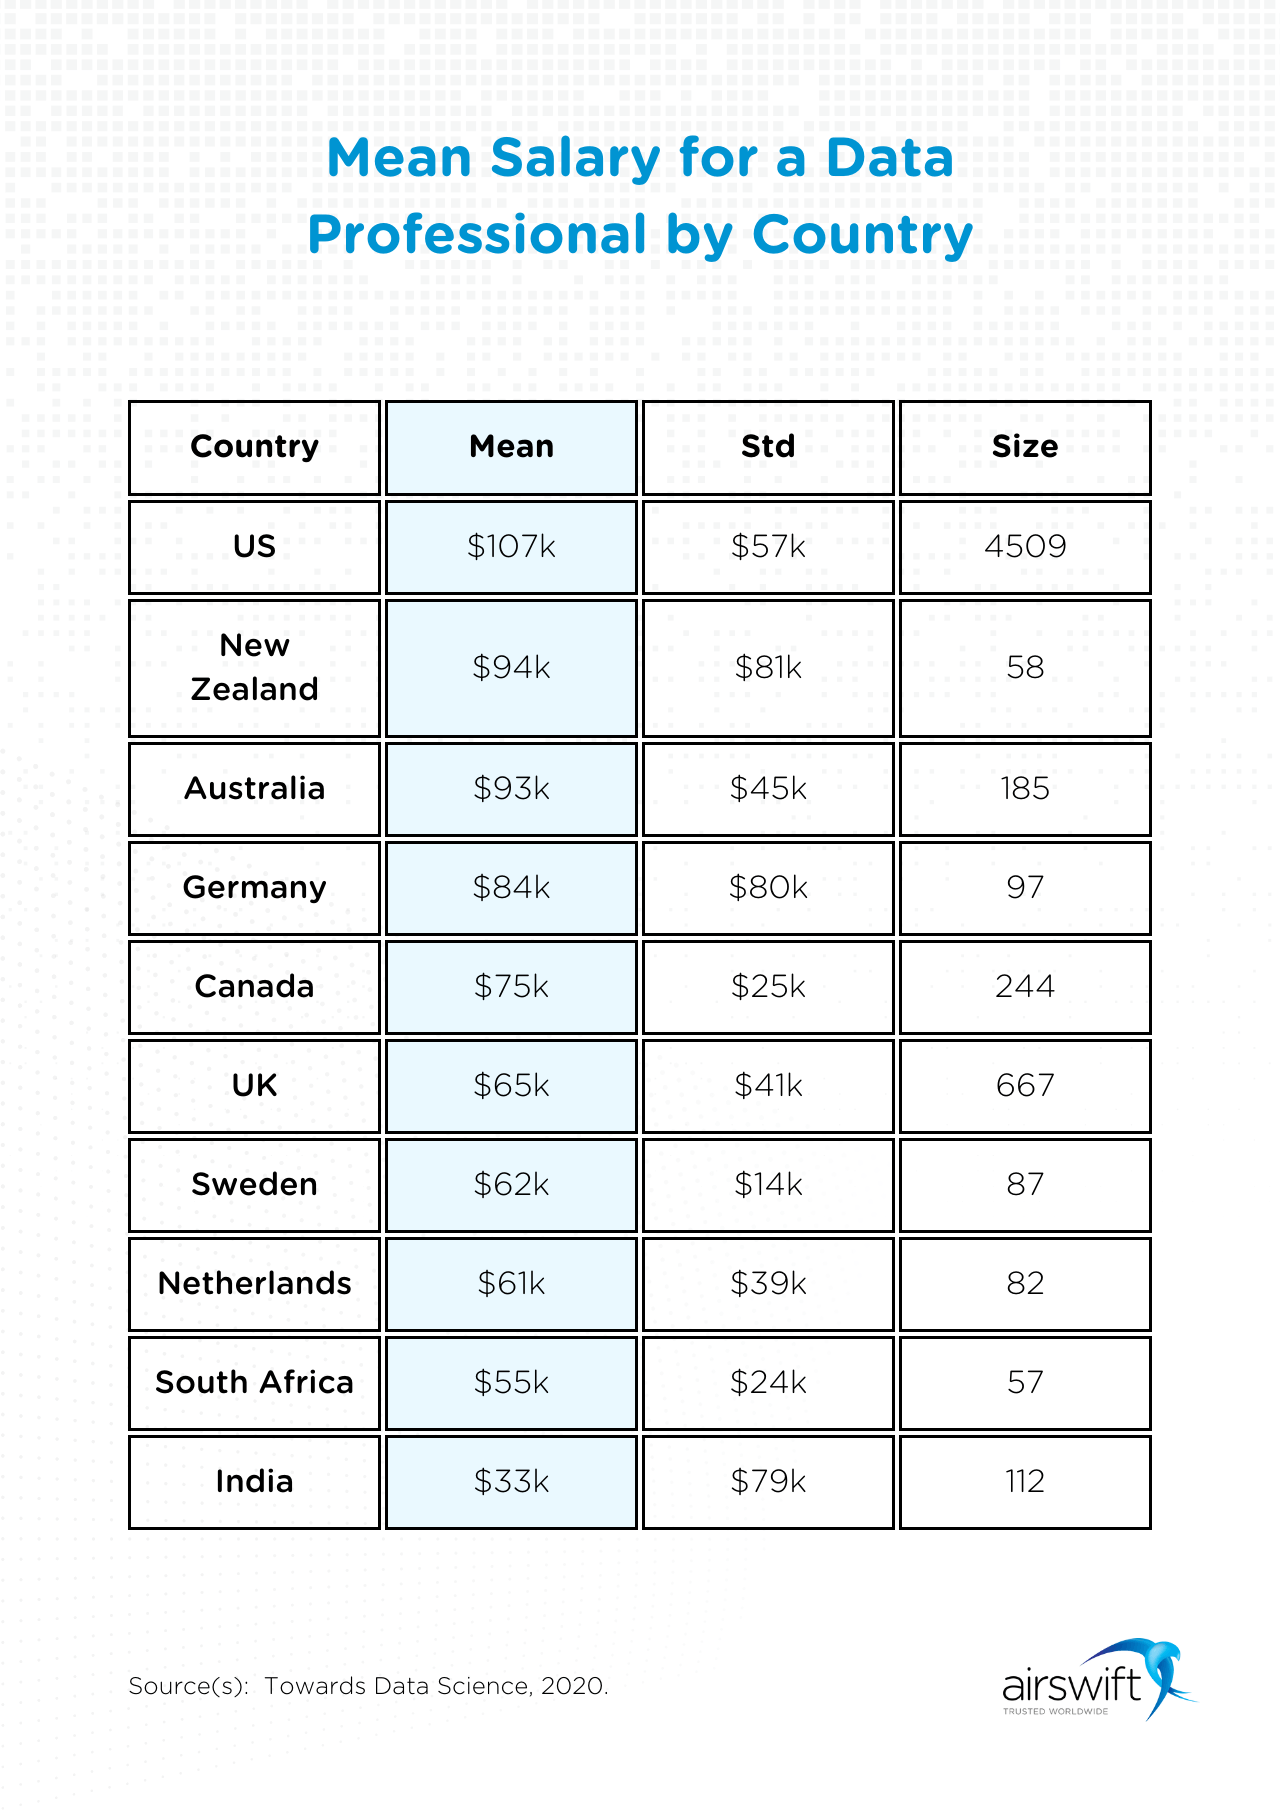Select the South Africa country cell
This screenshot has height=1810, width=1280.
click(x=254, y=1382)
